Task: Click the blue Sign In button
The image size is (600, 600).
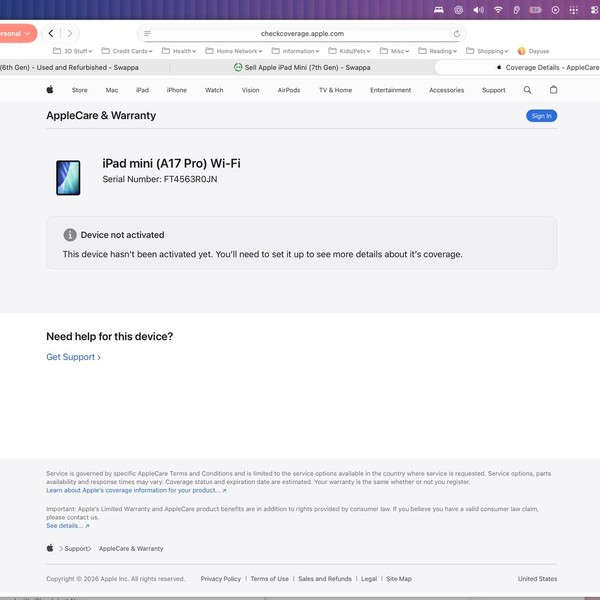Action: point(541,116)
